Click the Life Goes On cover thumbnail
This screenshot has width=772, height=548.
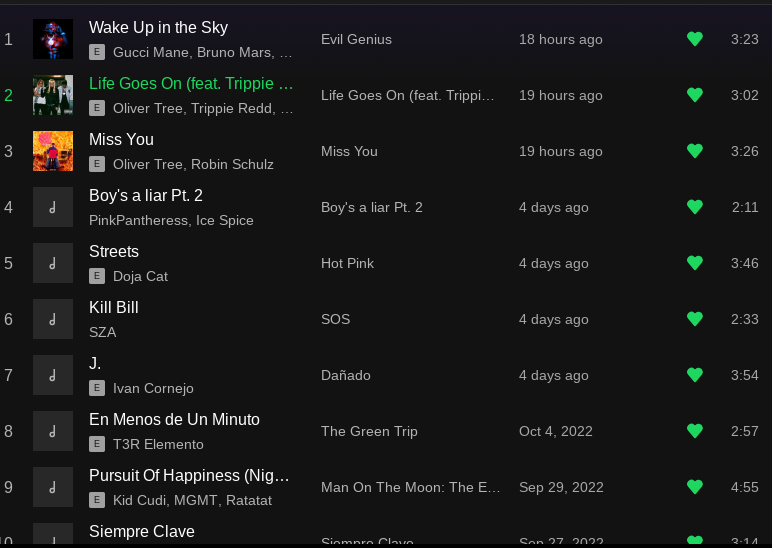53,95
